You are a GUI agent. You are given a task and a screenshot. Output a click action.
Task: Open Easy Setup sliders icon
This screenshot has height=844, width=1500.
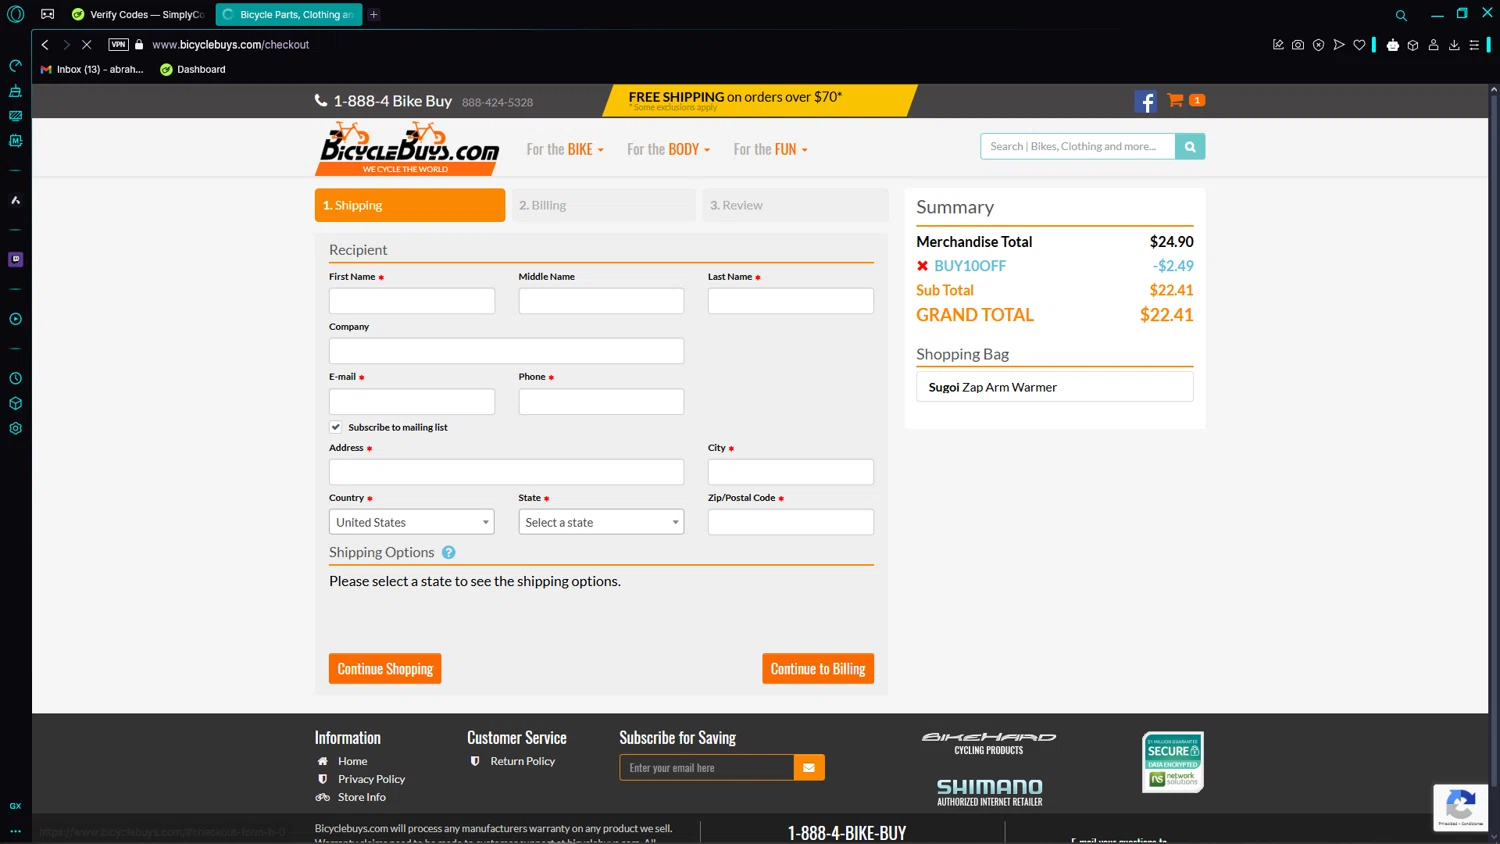(1474, 45)
